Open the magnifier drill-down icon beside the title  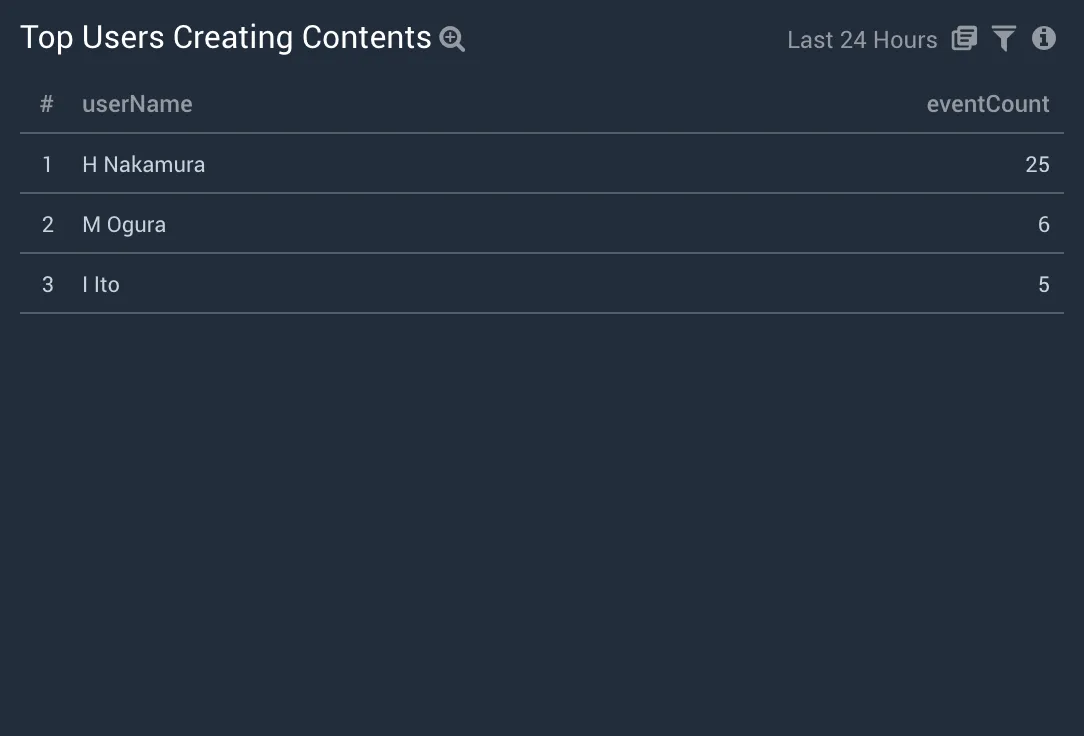452,39
